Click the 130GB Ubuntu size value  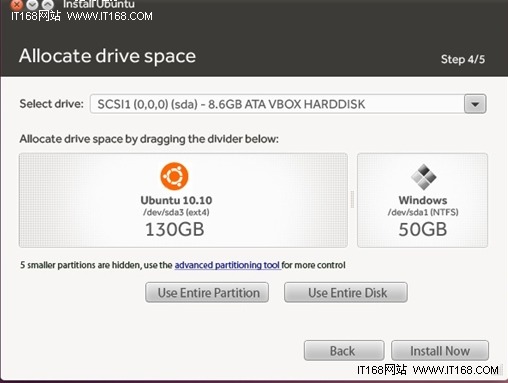point(175,229)
